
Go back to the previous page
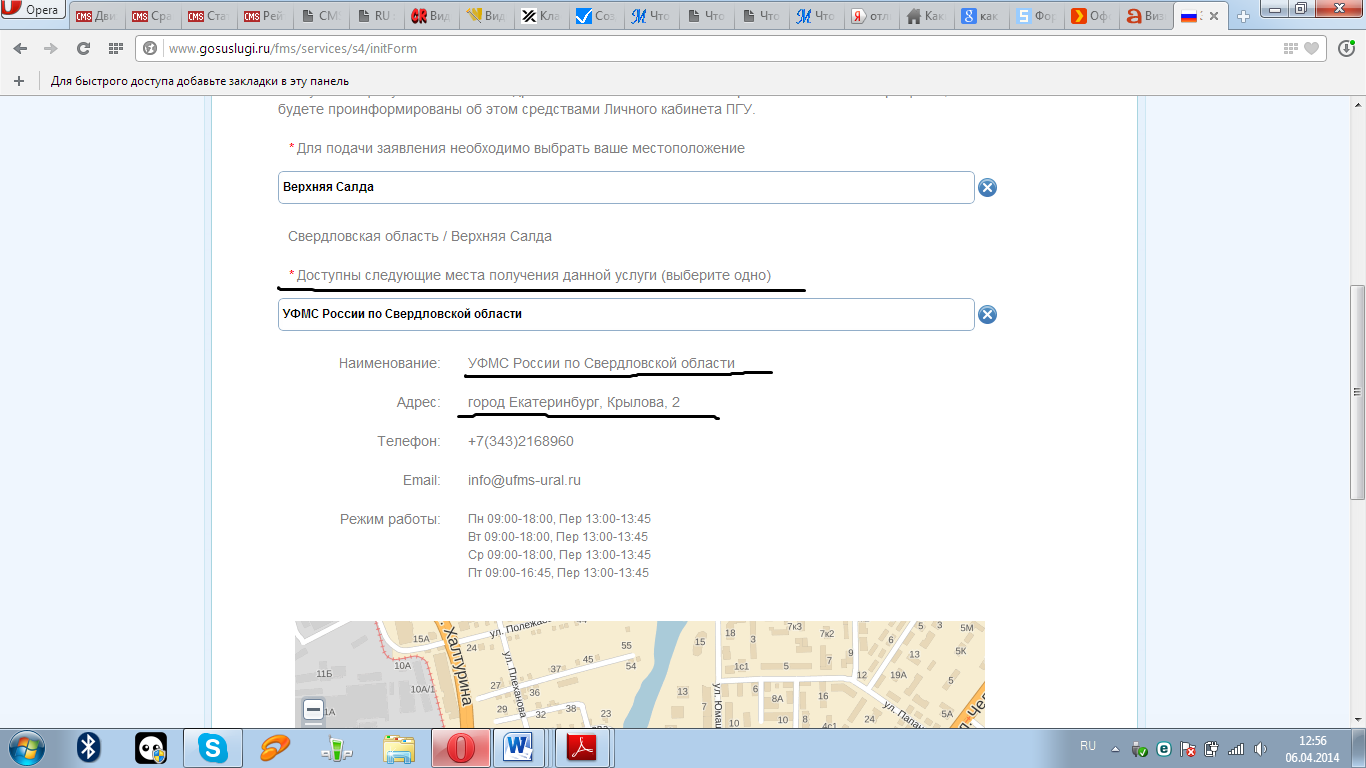pyautogui.click(x=20, y=49)
